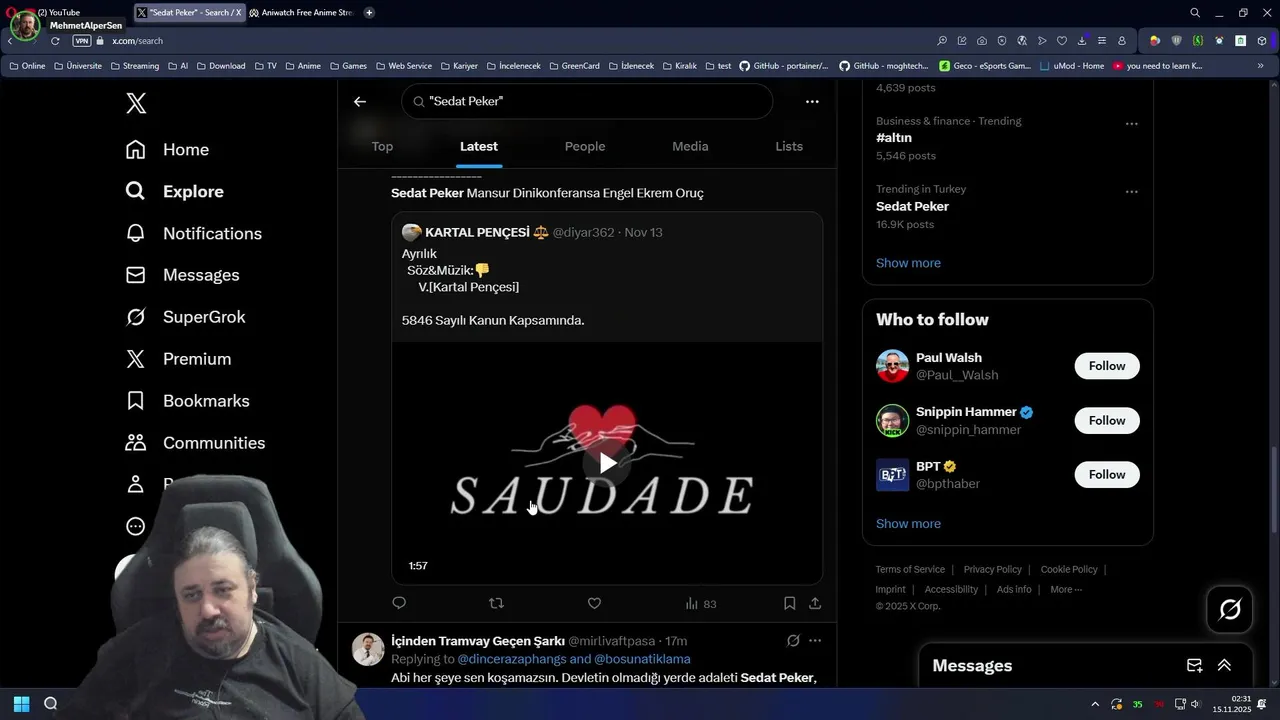Expand the More footer menu
Screen dimensions: 1280x720
click(1066, 589)
